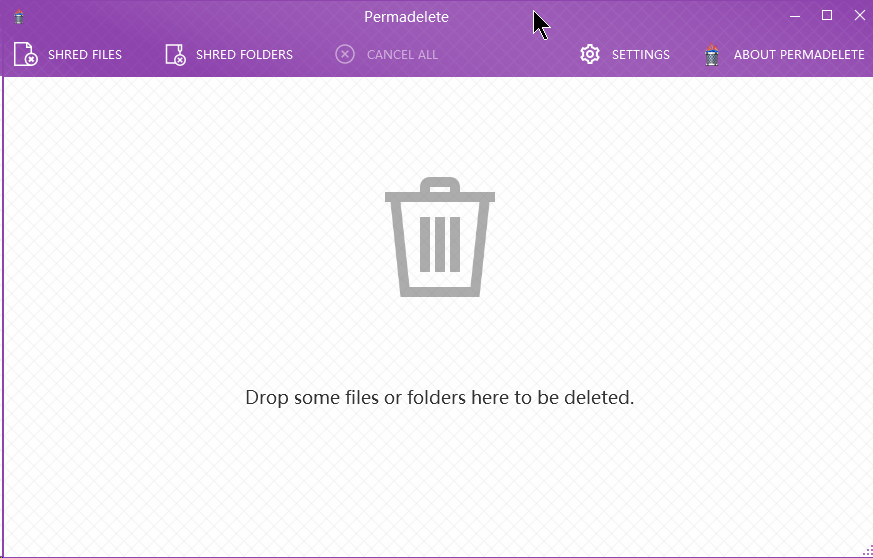Click the 'Drop some files or folders' message
The height and width of the screenshot is (558, 873).
click(440, 398)
